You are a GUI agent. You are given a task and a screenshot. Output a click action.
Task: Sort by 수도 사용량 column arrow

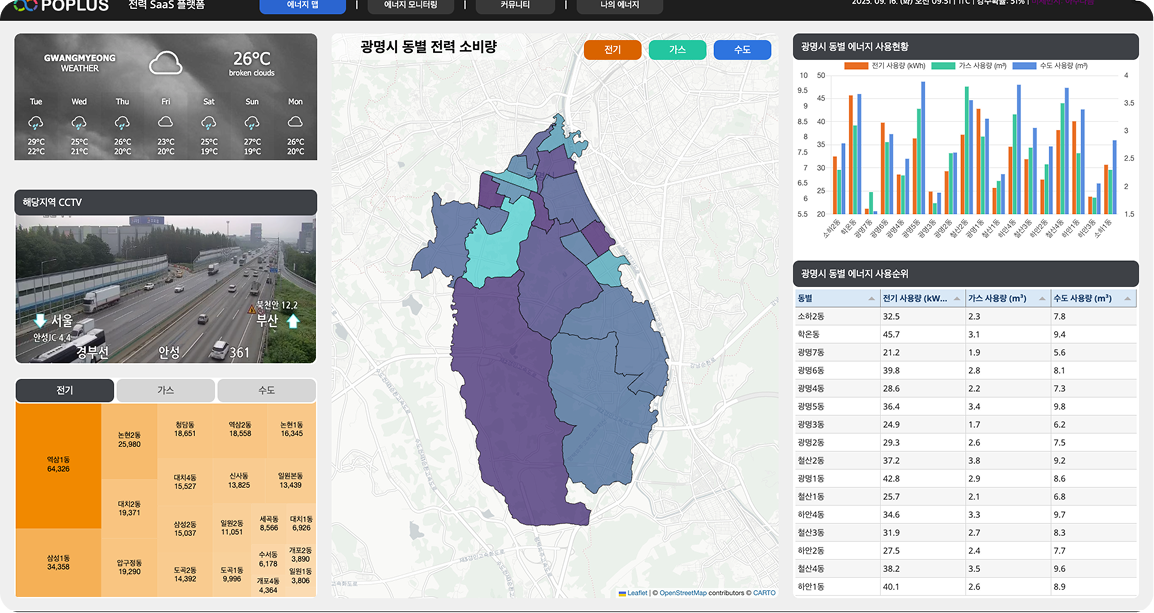point(1128,299)
